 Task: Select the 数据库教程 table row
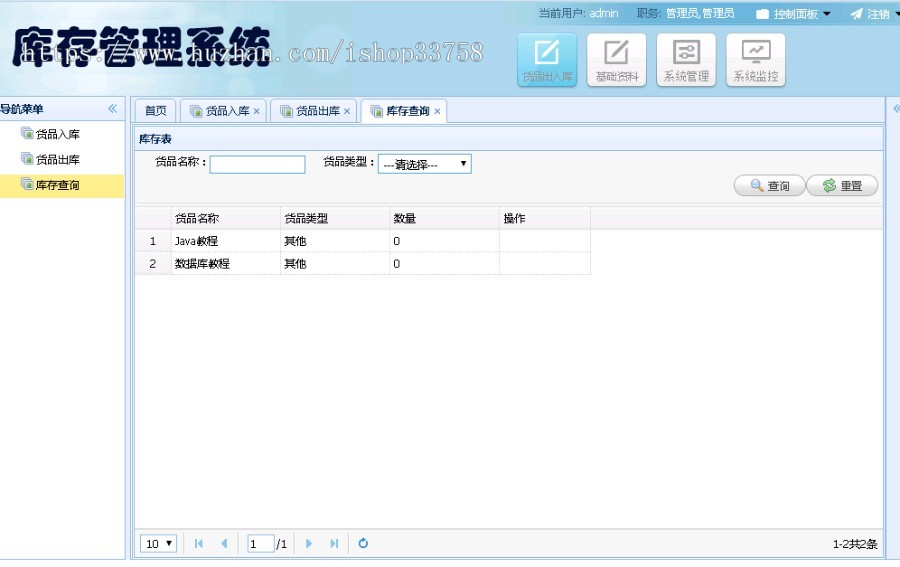[x=363, y=263]
